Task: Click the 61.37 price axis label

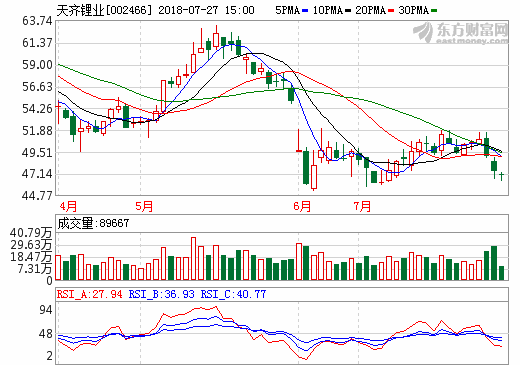Action: point(37,43)
